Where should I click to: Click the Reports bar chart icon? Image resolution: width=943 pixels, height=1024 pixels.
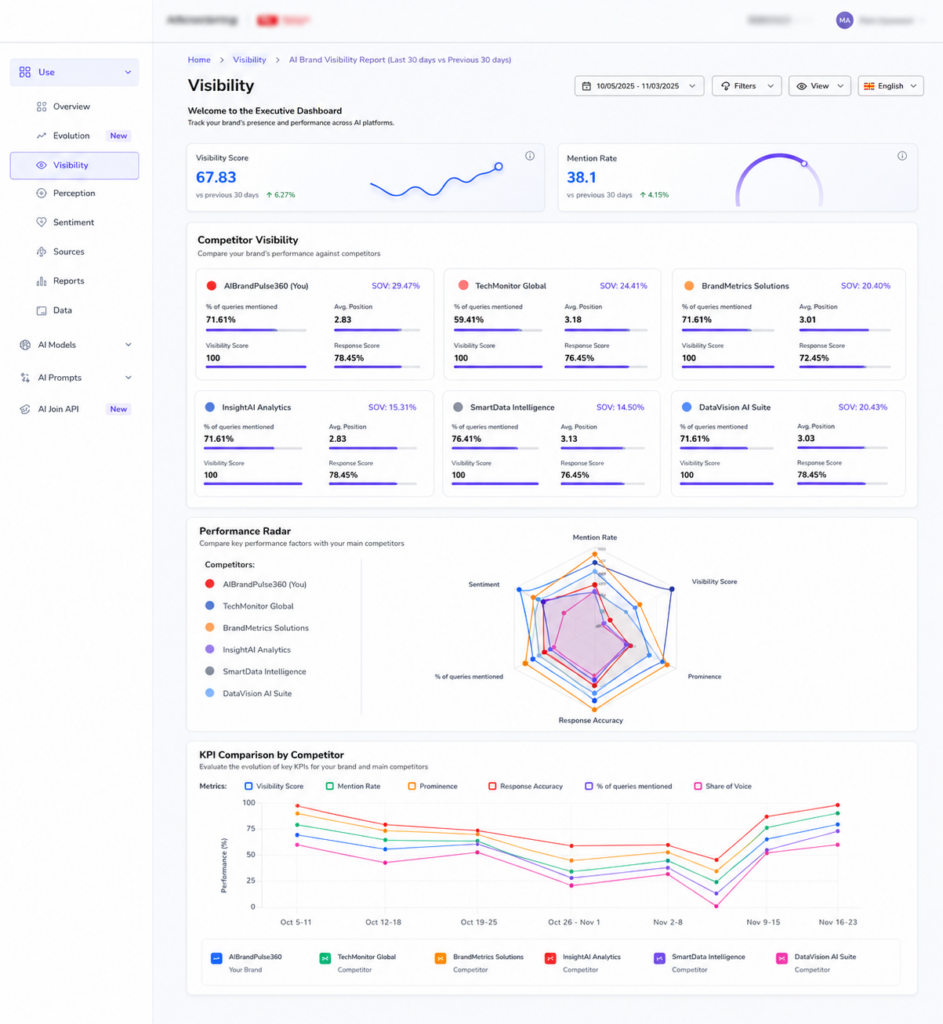(41, 281)
